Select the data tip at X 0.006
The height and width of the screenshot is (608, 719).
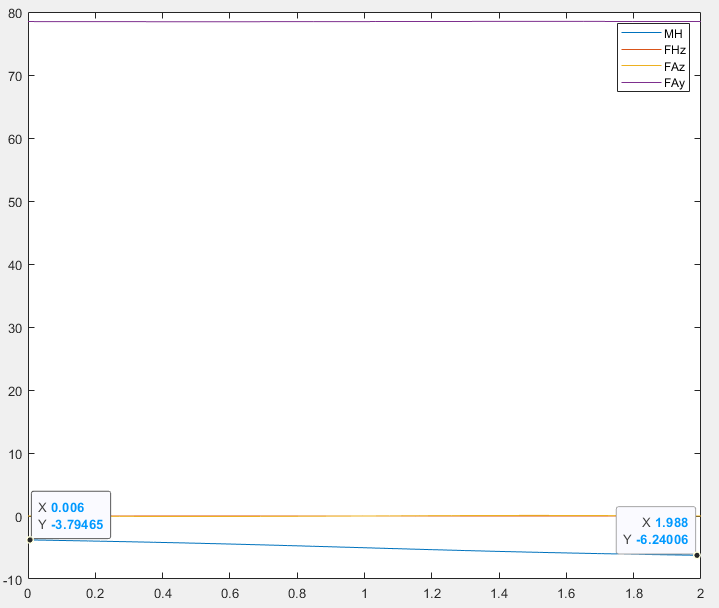71,515
